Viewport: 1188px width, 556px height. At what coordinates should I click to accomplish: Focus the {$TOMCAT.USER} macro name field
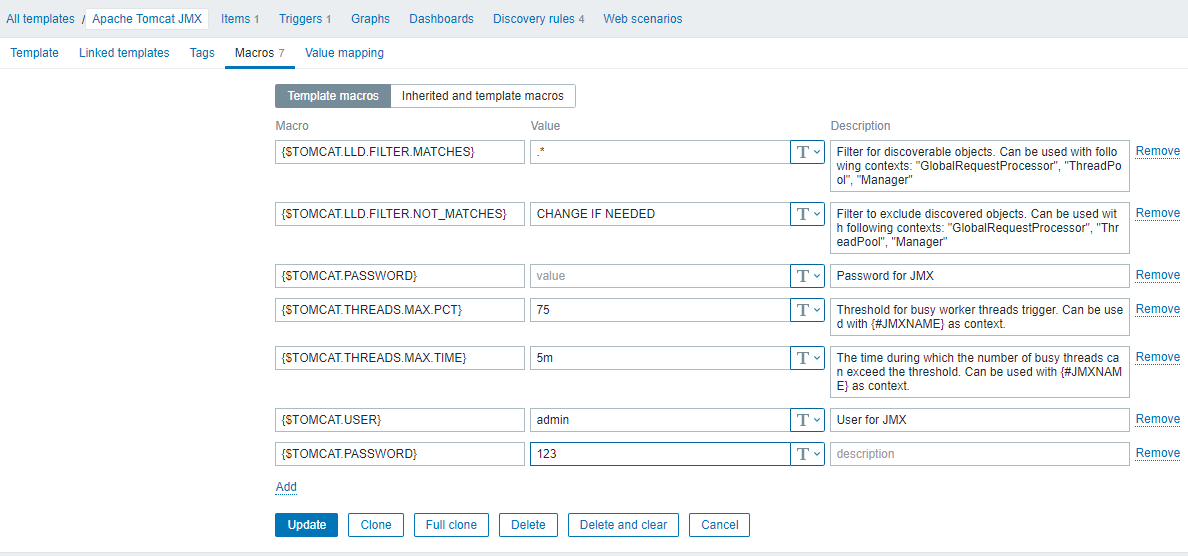coord(400,420)
